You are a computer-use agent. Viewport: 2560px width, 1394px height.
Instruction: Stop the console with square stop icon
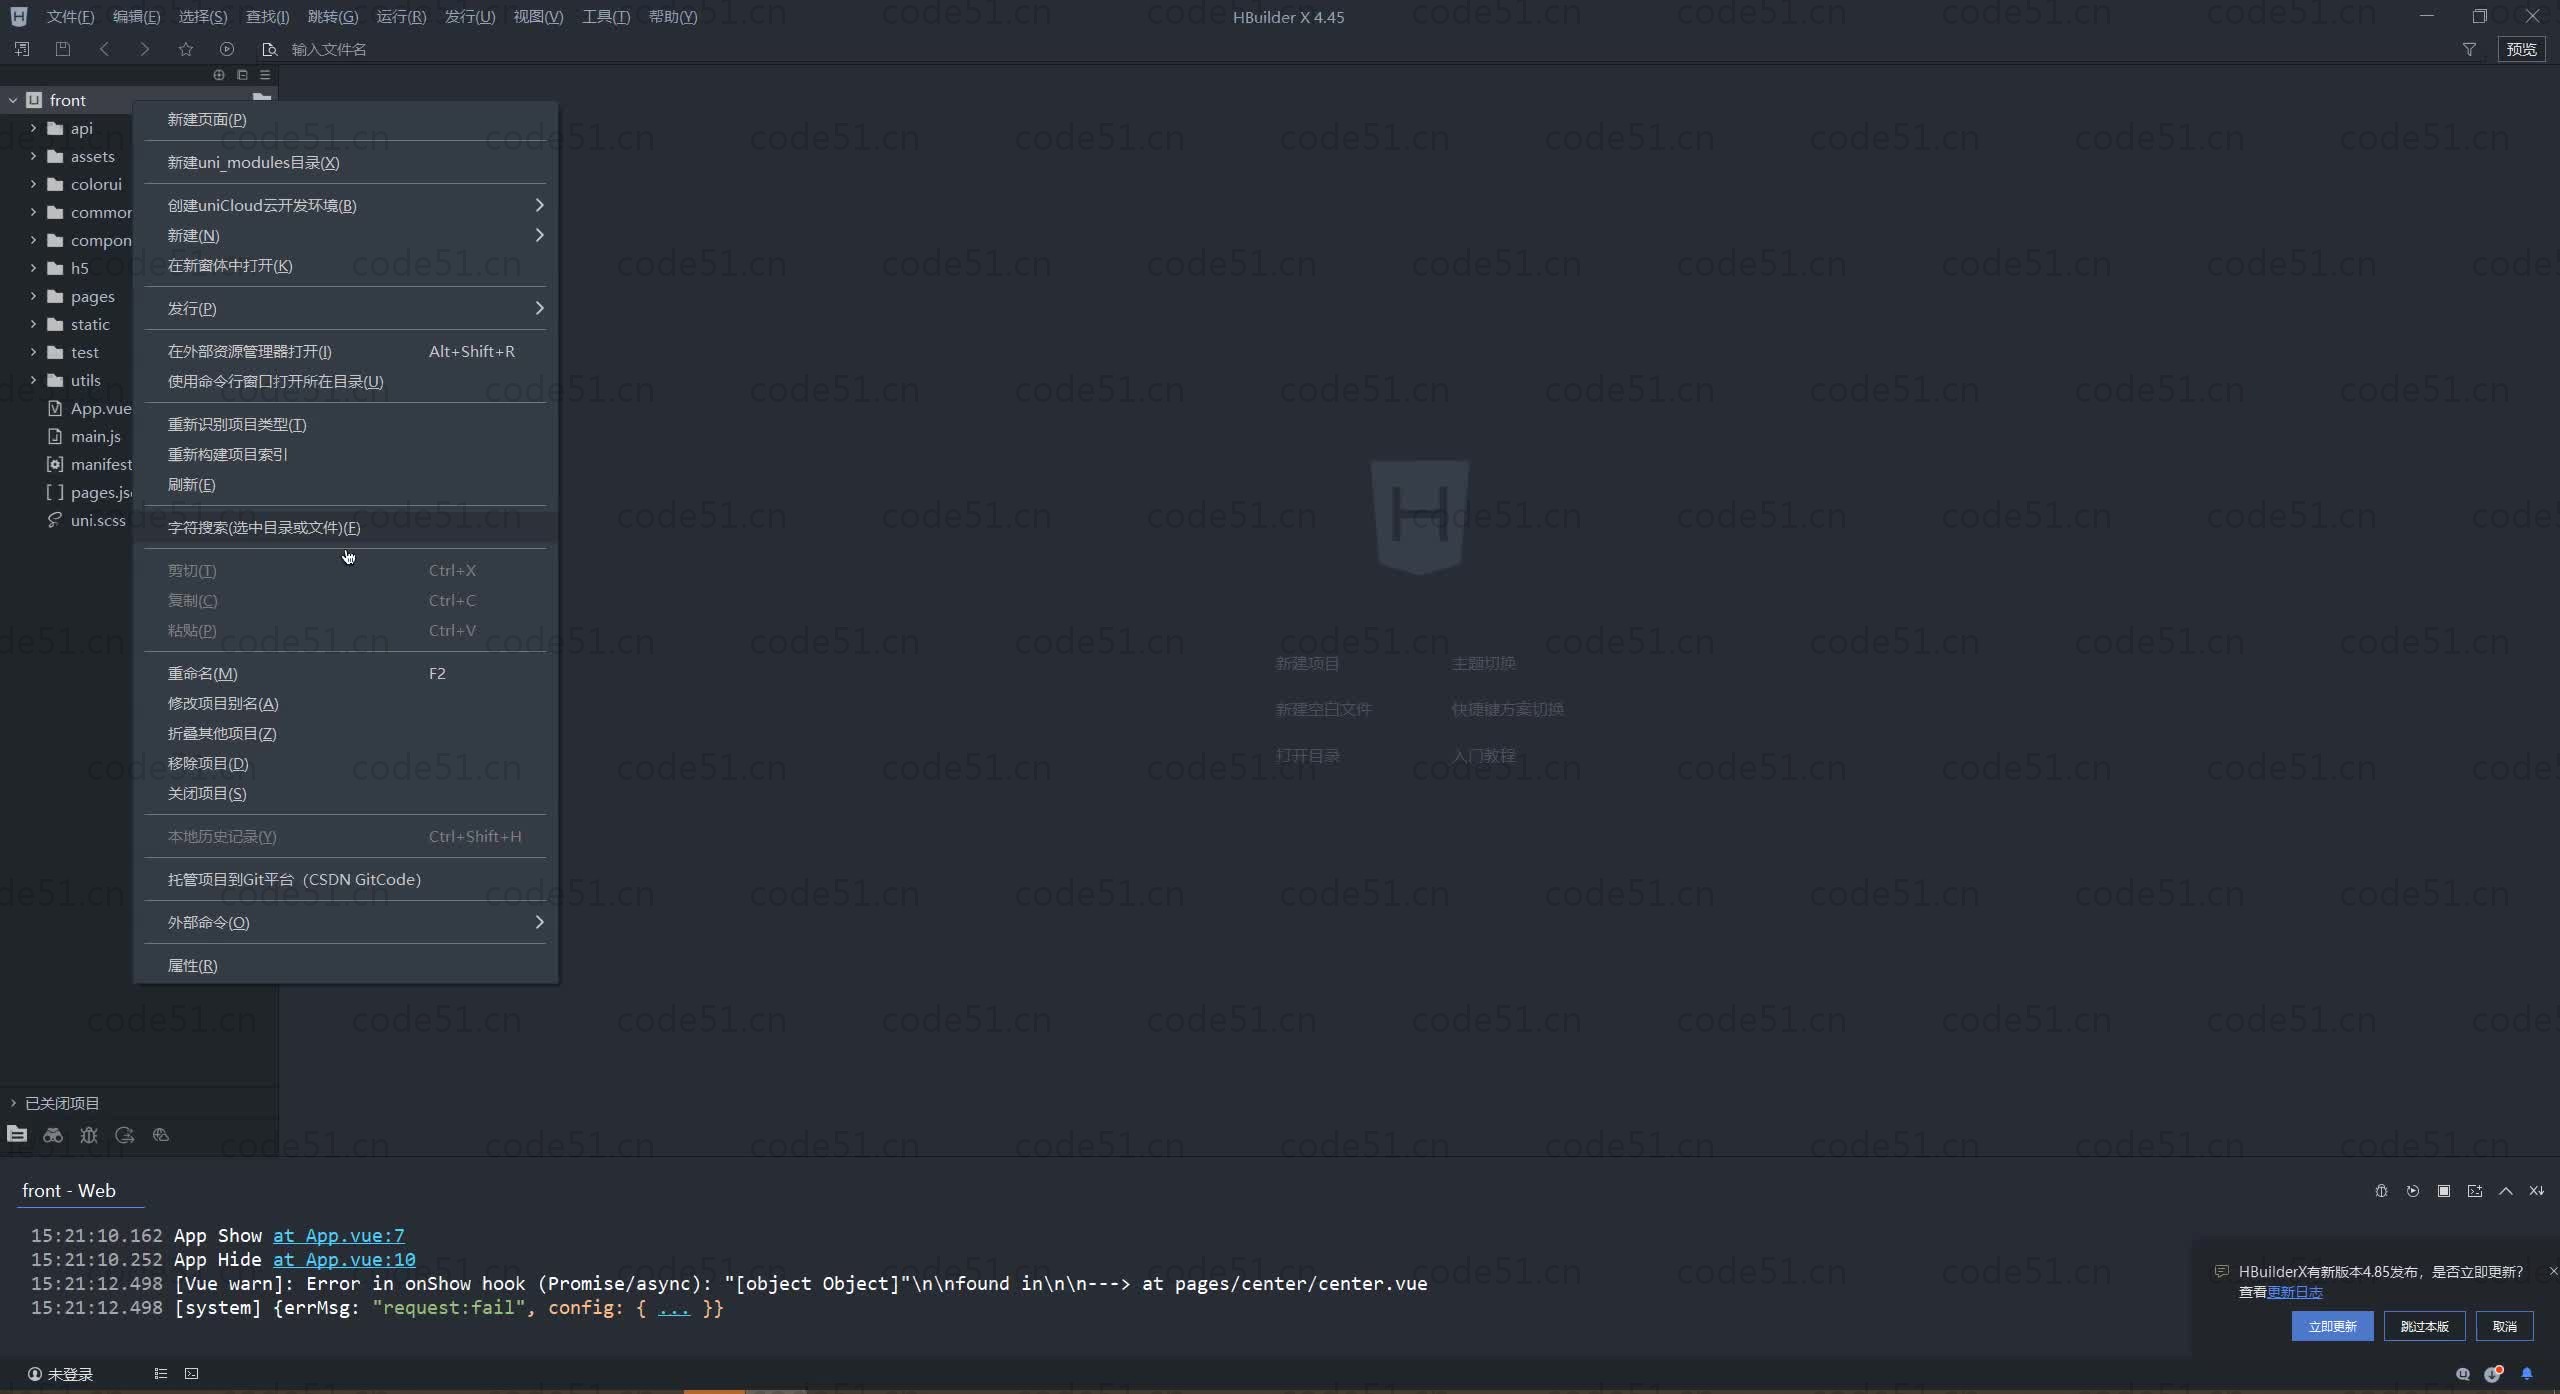pos(2443,1191)
